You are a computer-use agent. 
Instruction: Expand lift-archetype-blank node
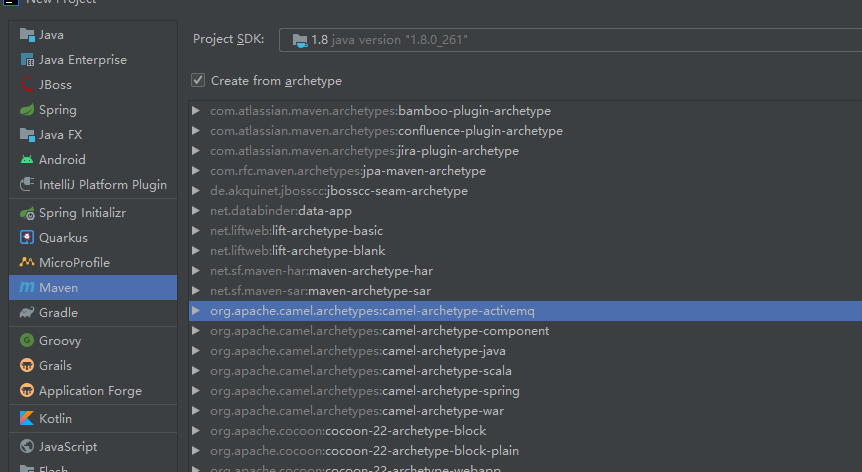(196, 251)
